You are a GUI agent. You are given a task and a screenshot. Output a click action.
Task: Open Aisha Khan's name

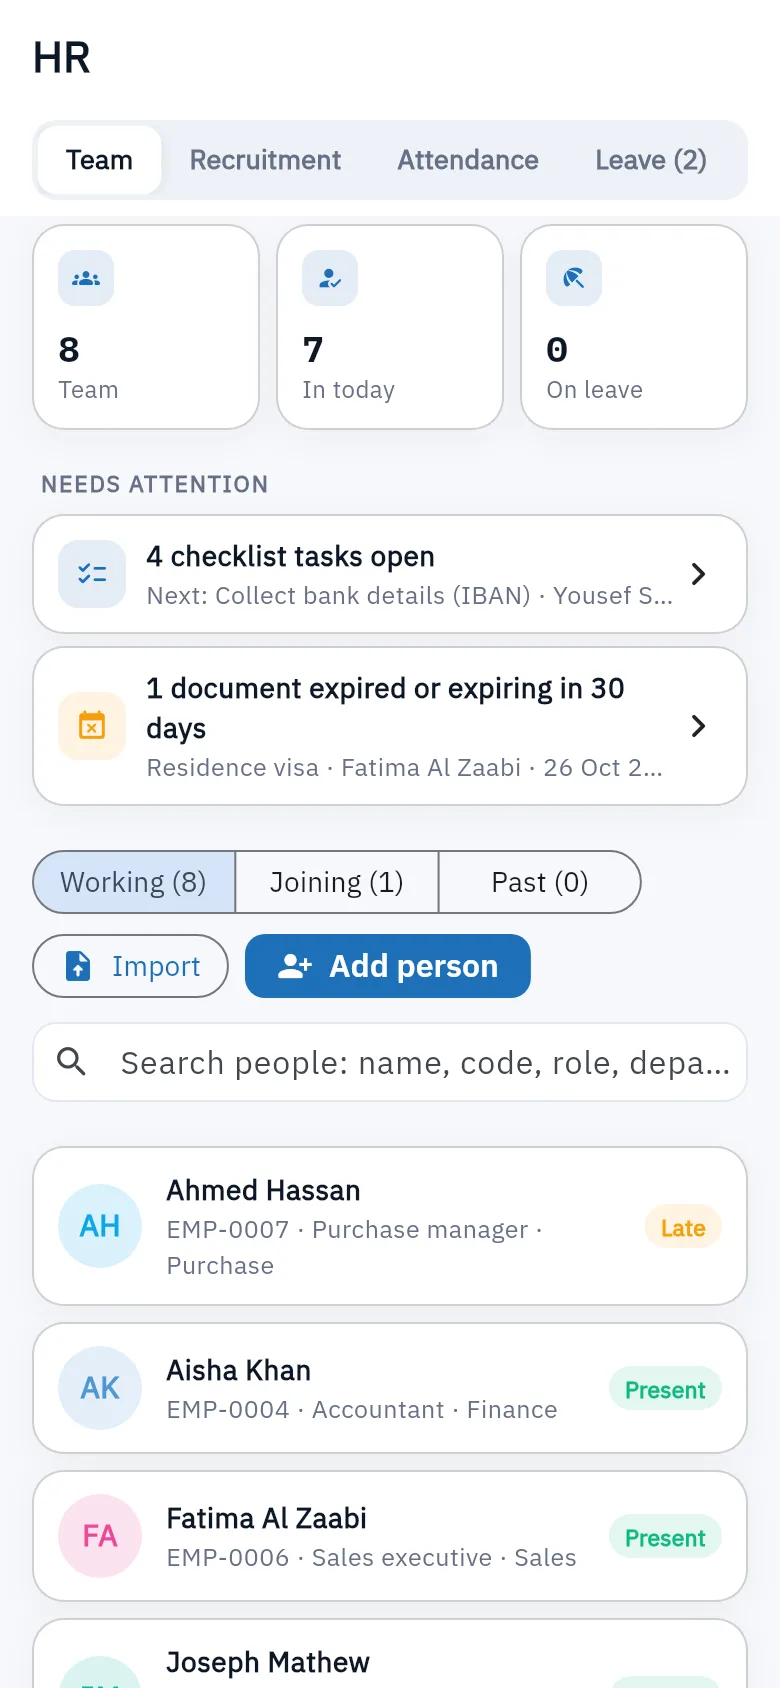(238, 1370)
